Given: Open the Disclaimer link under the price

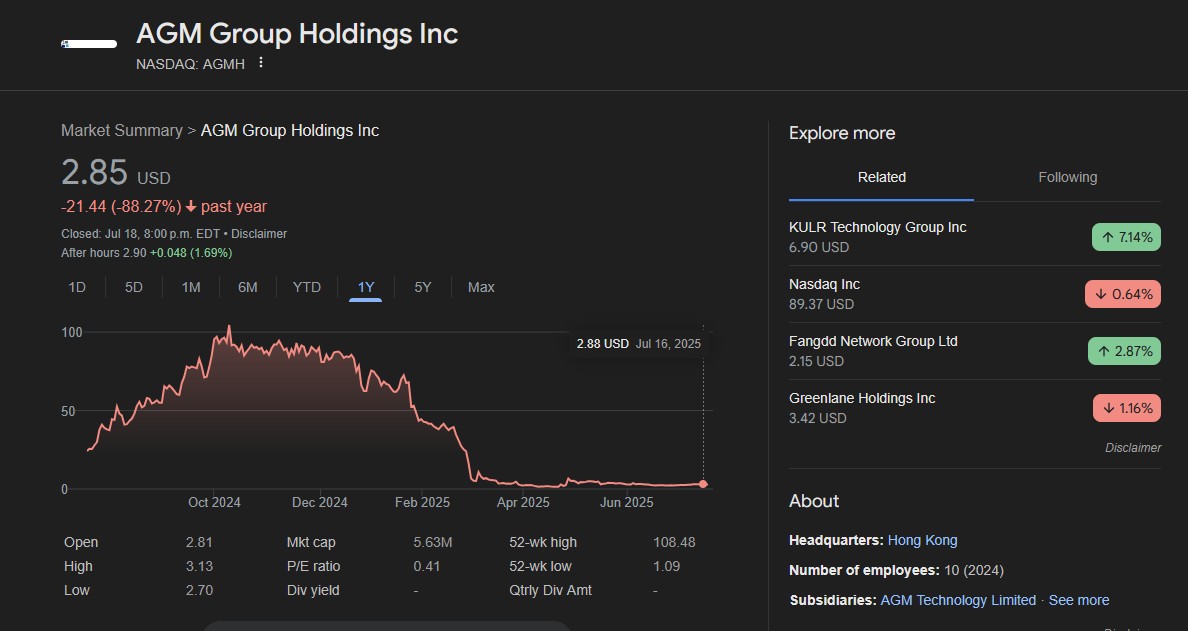Looking at the screenshot, I should coord(259,234).
